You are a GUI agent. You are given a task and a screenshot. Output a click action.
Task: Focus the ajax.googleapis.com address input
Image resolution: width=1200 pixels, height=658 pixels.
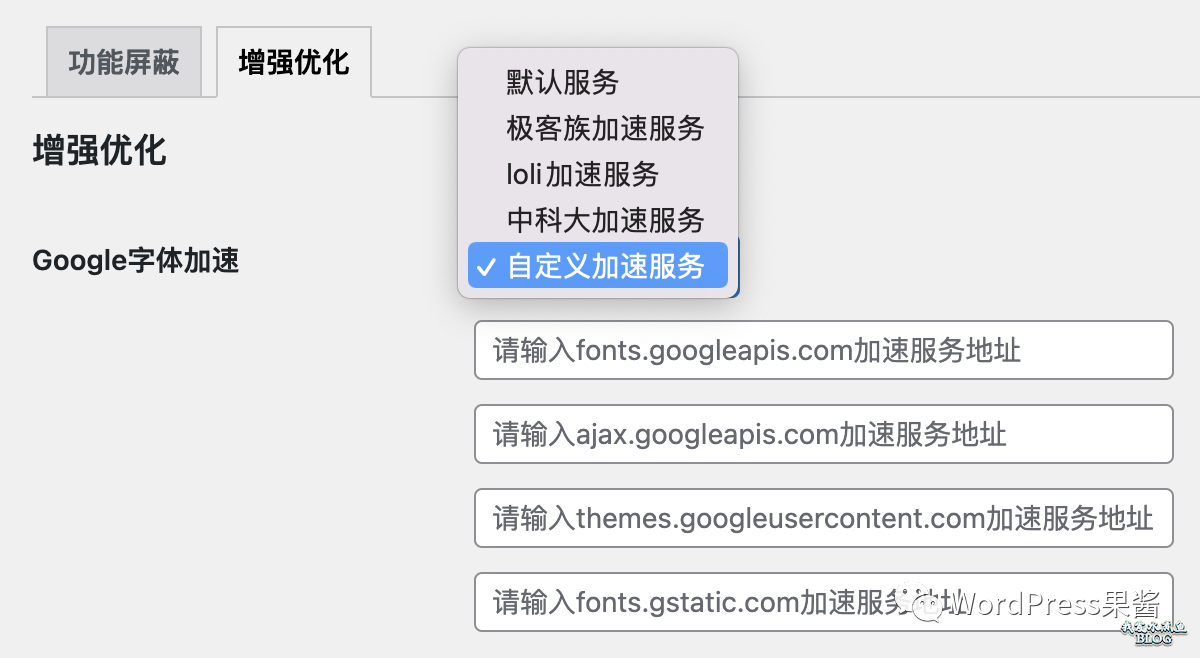pos(822,434)
